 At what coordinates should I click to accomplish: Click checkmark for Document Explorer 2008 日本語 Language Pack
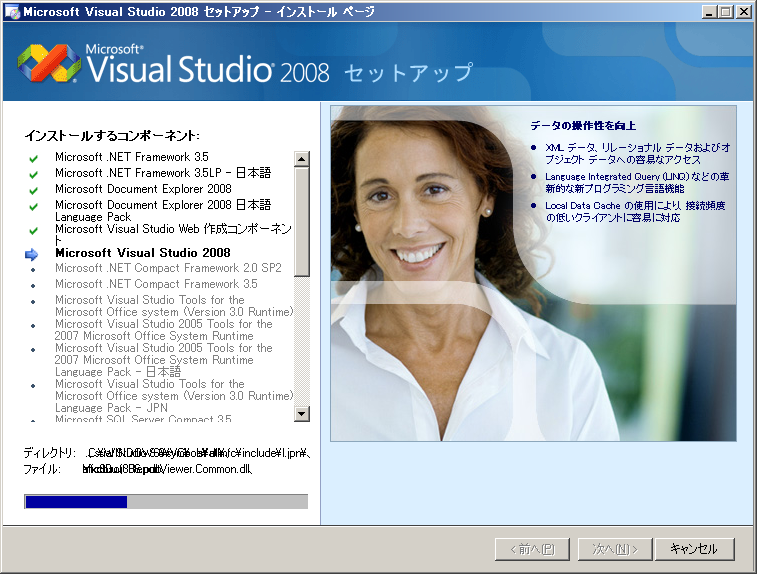tap(33, 206)
